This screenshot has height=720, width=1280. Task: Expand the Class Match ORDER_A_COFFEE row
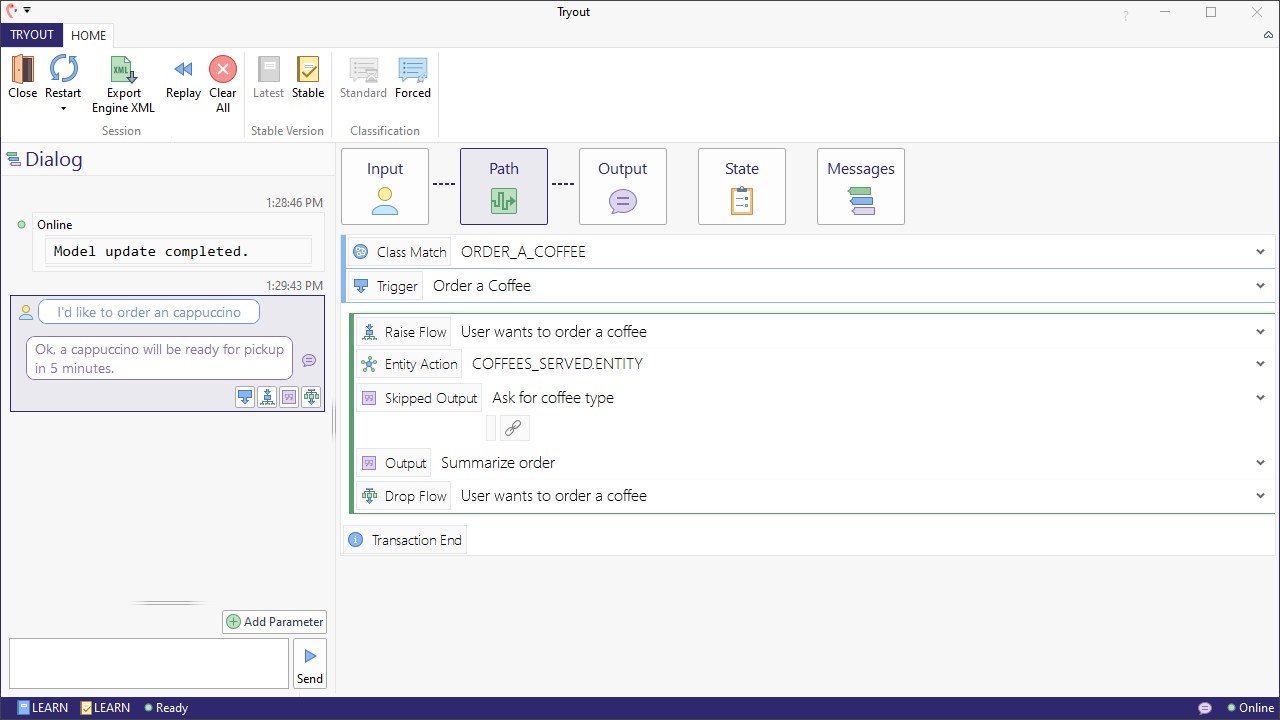1260,252
